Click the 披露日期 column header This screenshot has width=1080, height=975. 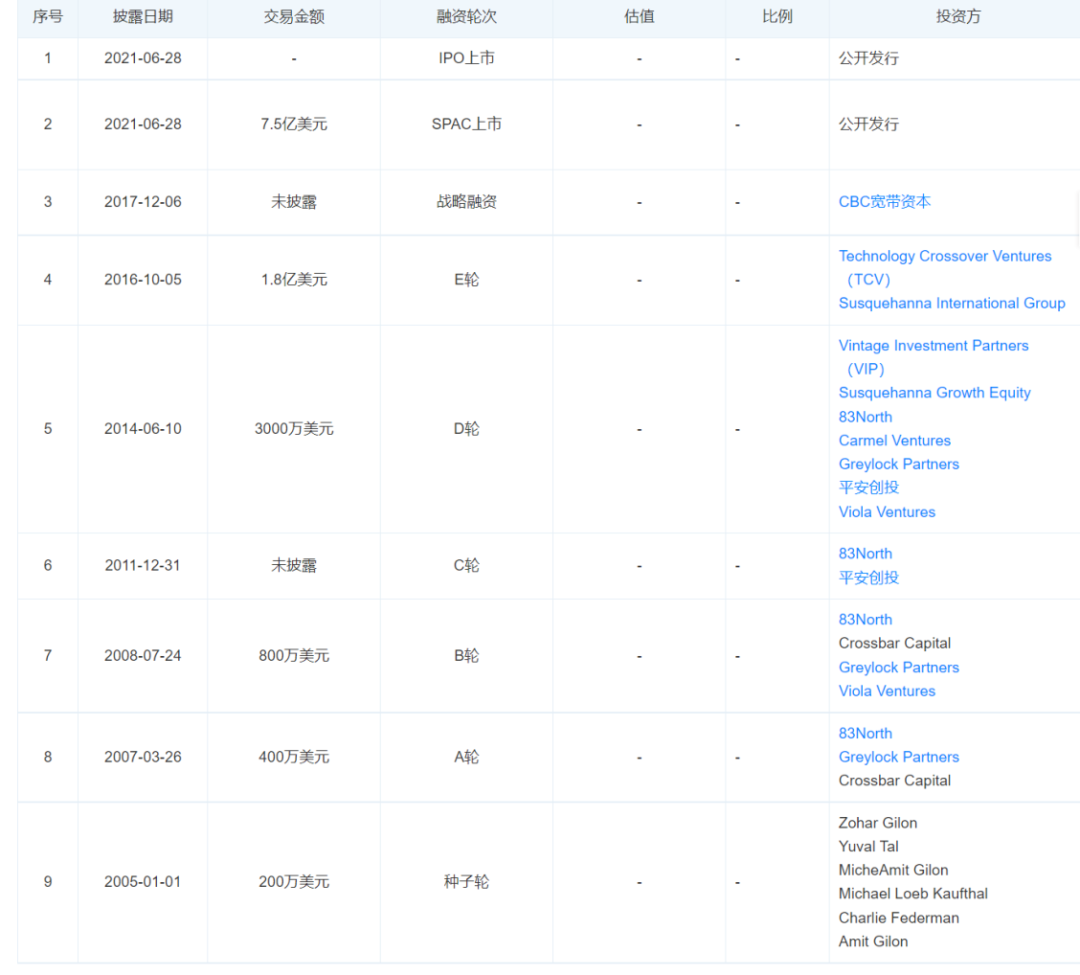142,17
